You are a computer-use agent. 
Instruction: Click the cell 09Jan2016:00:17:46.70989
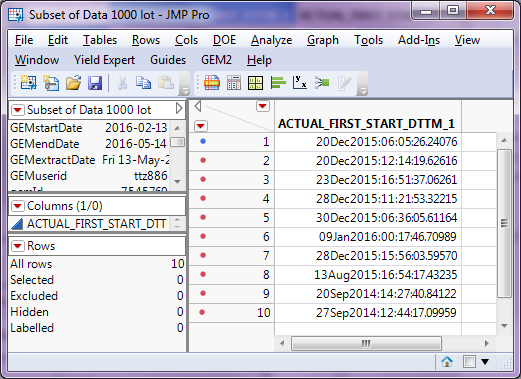[x=368, y=237]
